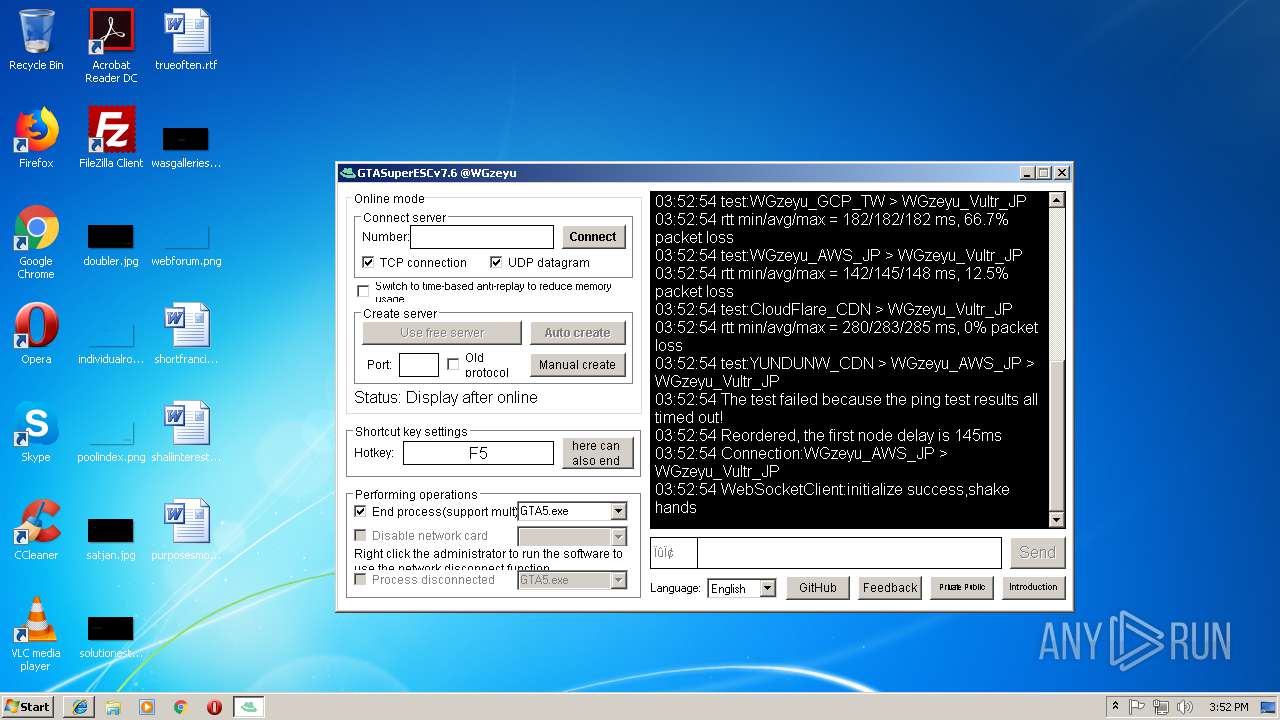This screenshot has width=1280, height=720.
Task: Open the shallinterest Word document
Action: [x=186, y=432]
